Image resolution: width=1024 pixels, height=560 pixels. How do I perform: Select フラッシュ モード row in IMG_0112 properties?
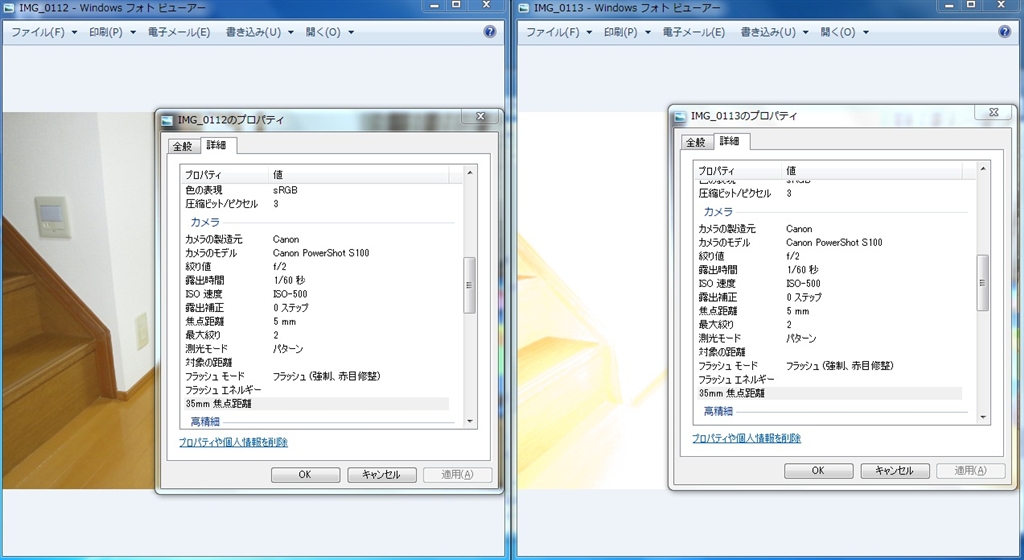click(315, 376)
